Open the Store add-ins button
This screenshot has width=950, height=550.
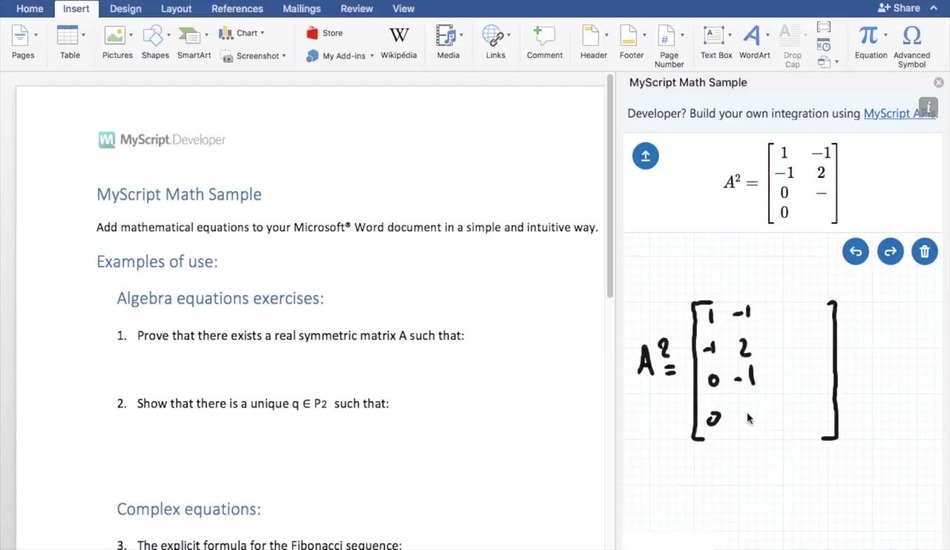coord(324,33)
